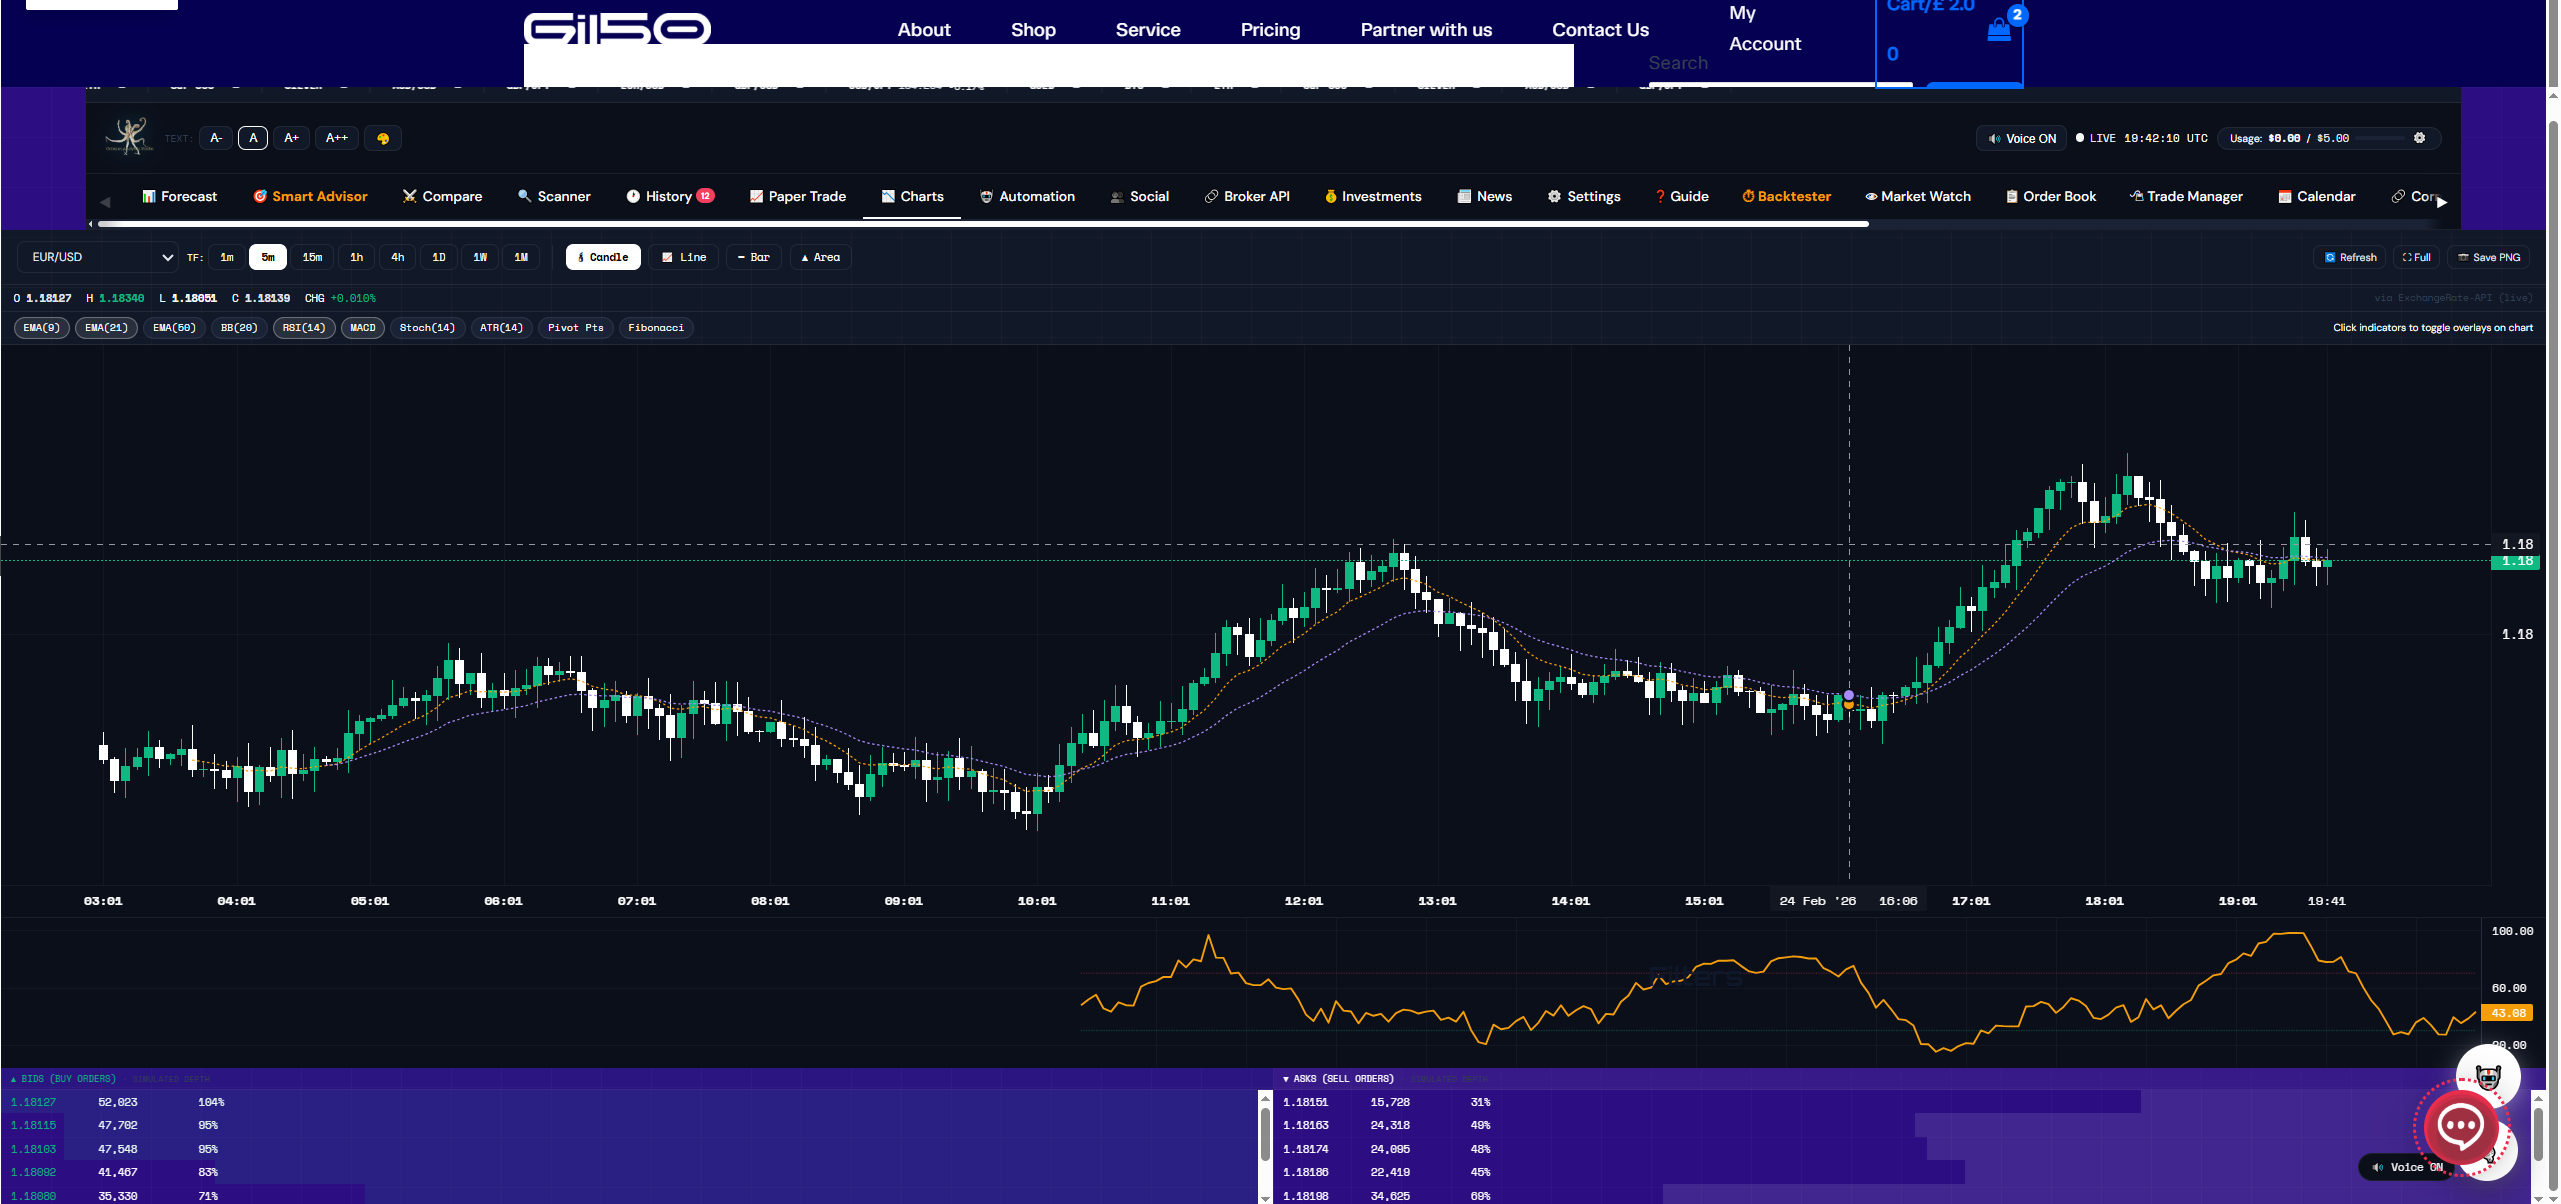Click the Refresh chart button

point(2350,257)
